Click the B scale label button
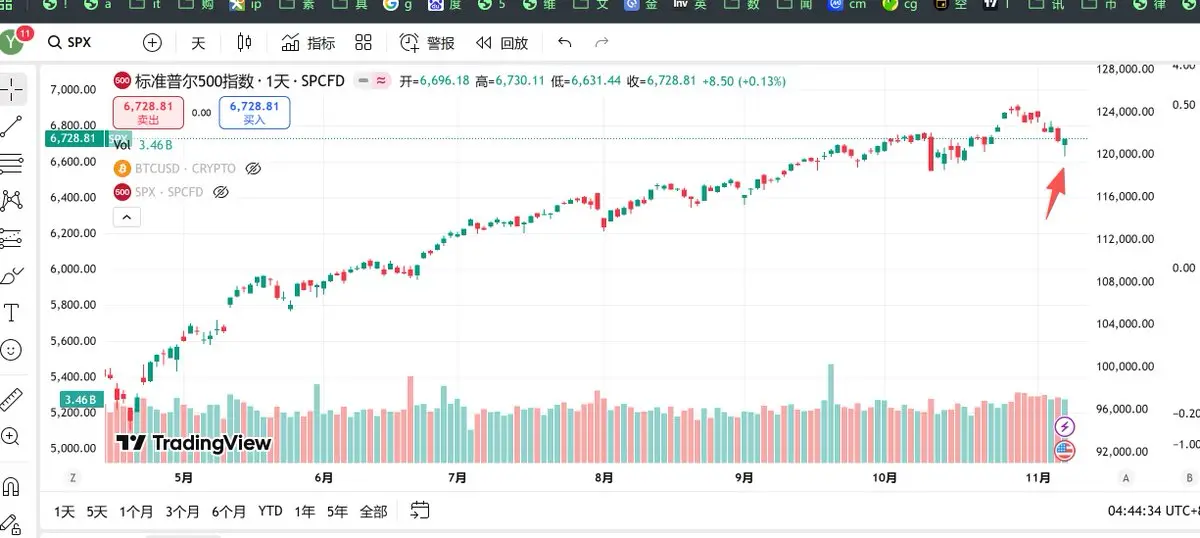 click(1187, 477)
